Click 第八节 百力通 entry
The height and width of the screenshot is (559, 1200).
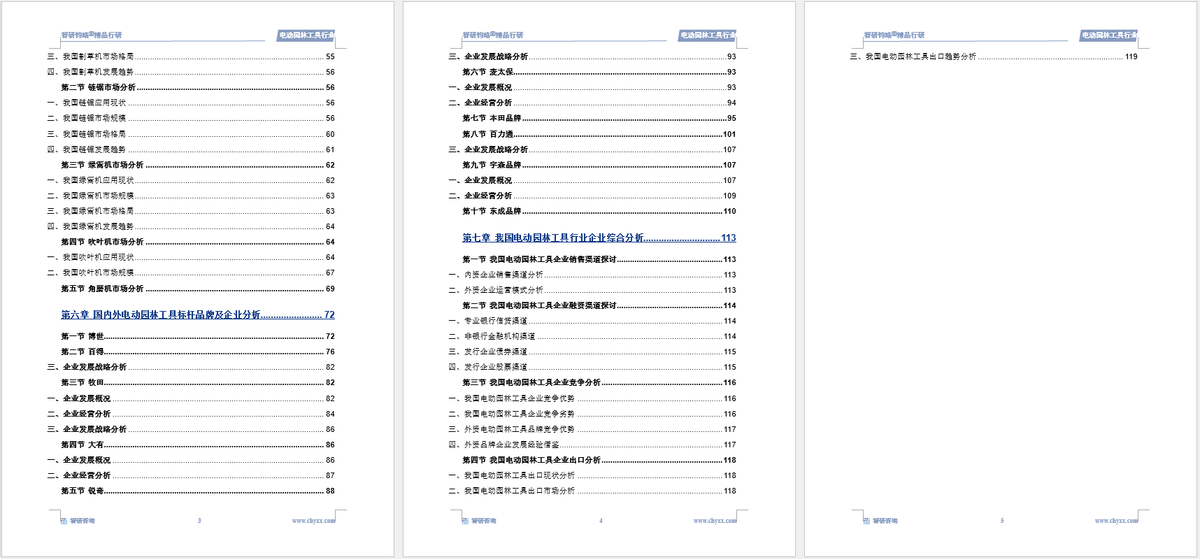599,133
